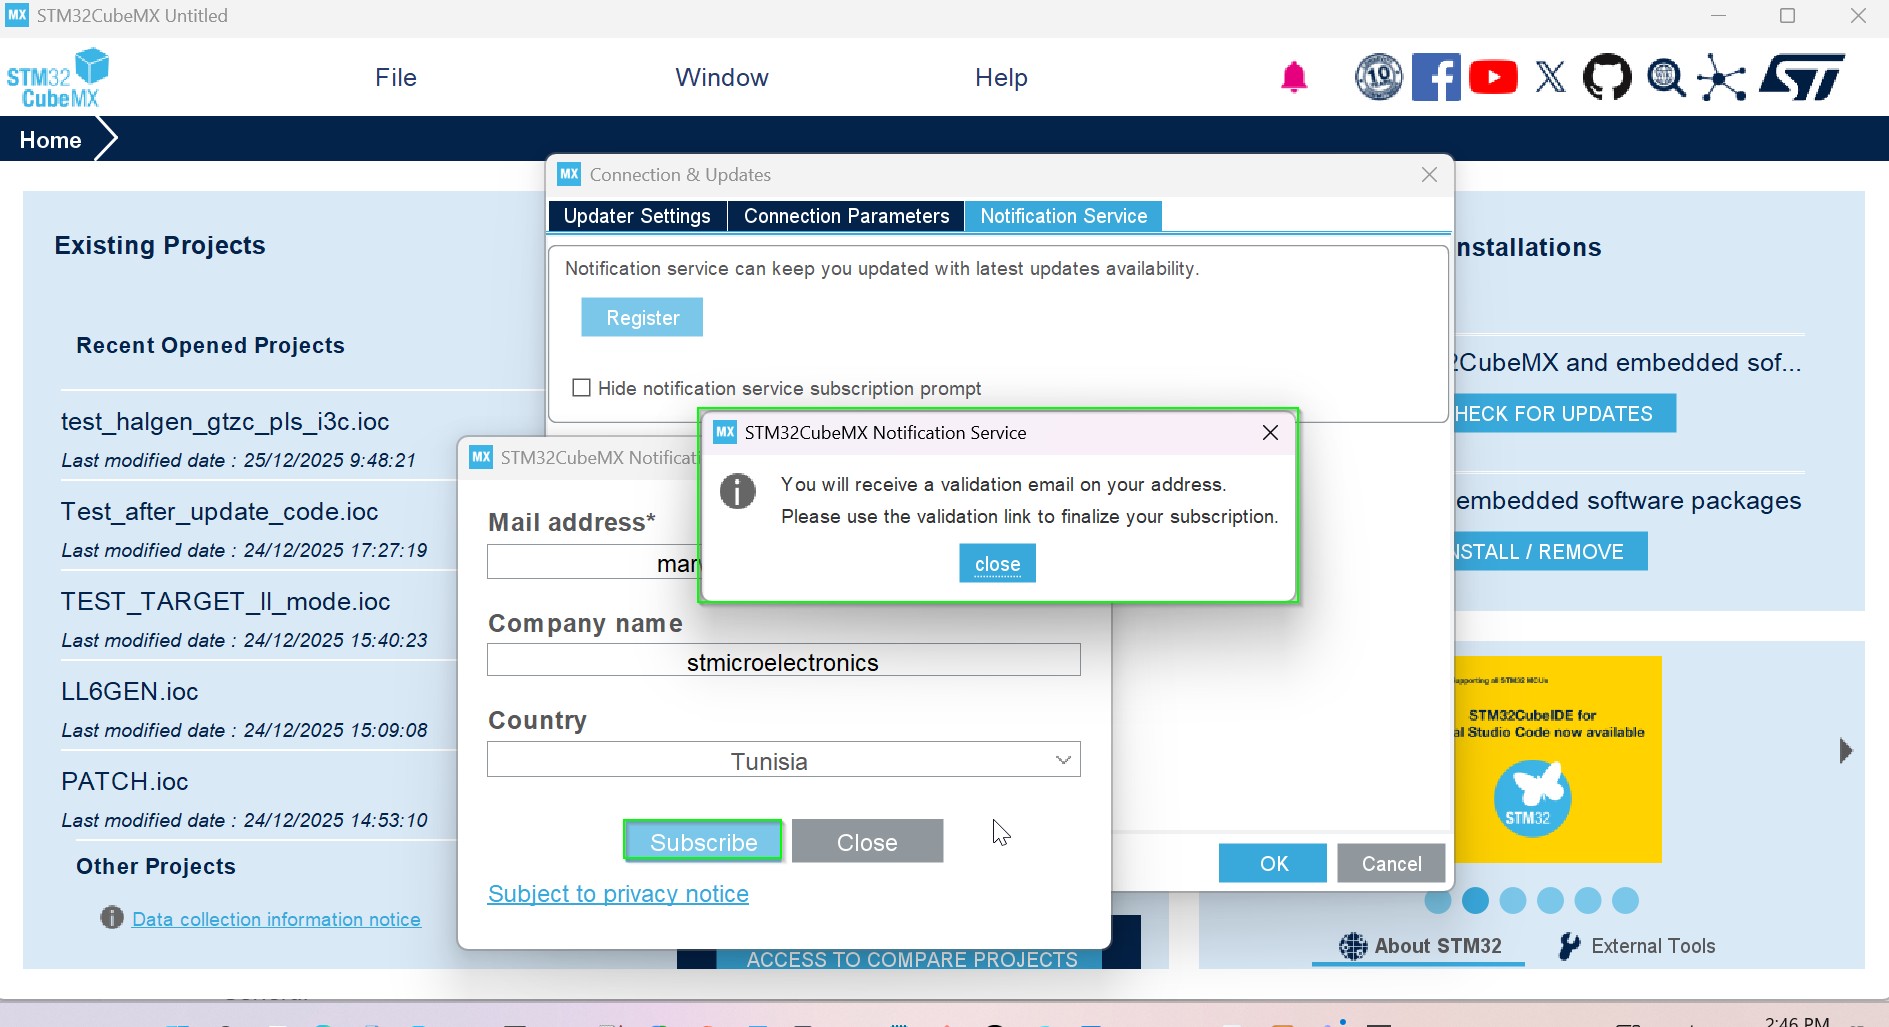Select the second (dark blue) carousel dot
This screenshot has width=1889, height=1027.
pos(1475,900)
